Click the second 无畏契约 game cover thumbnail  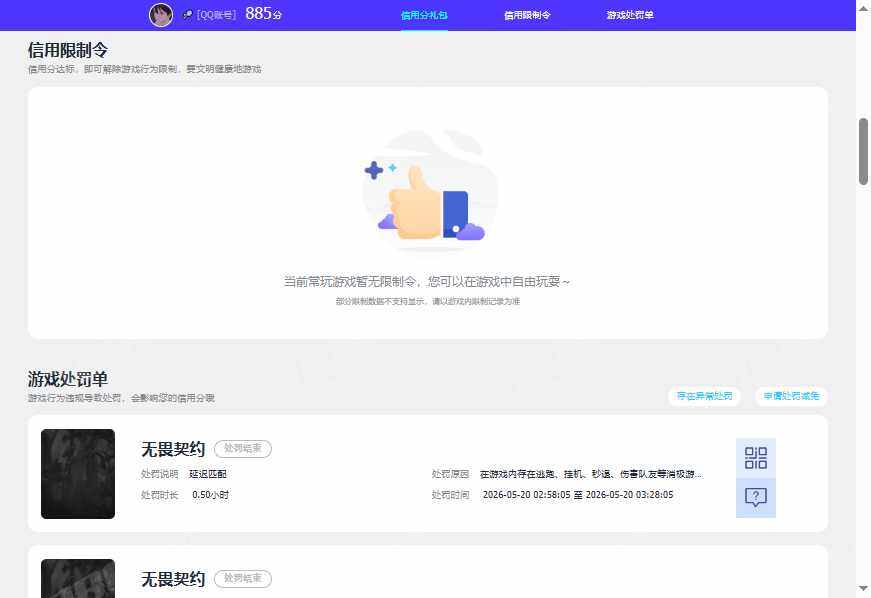coord(78,579)
